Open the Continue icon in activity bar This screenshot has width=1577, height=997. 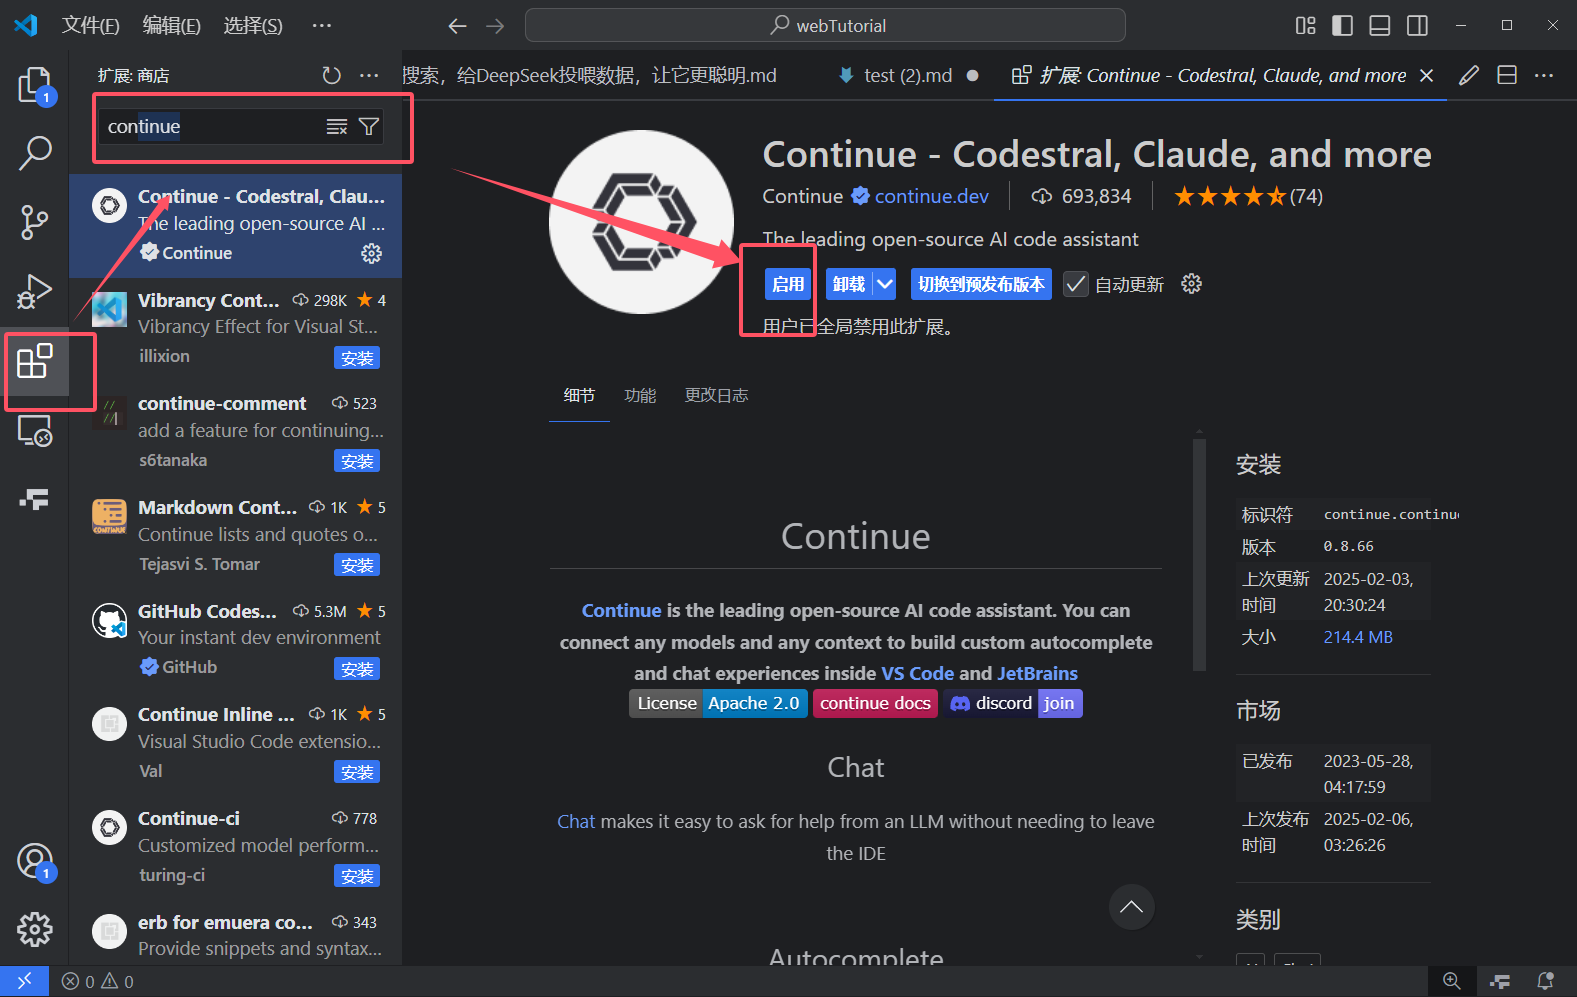[x=35, y=499]
